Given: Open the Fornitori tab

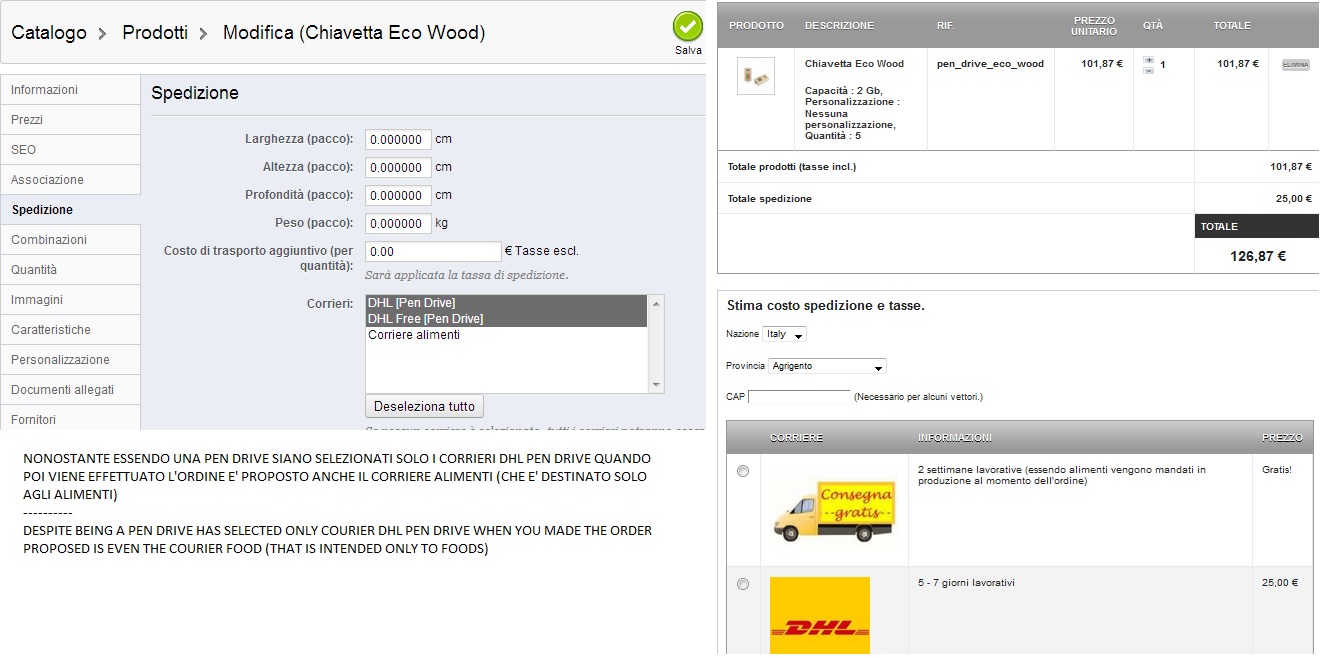Looking at the screenshot, I should click(71, 419).
